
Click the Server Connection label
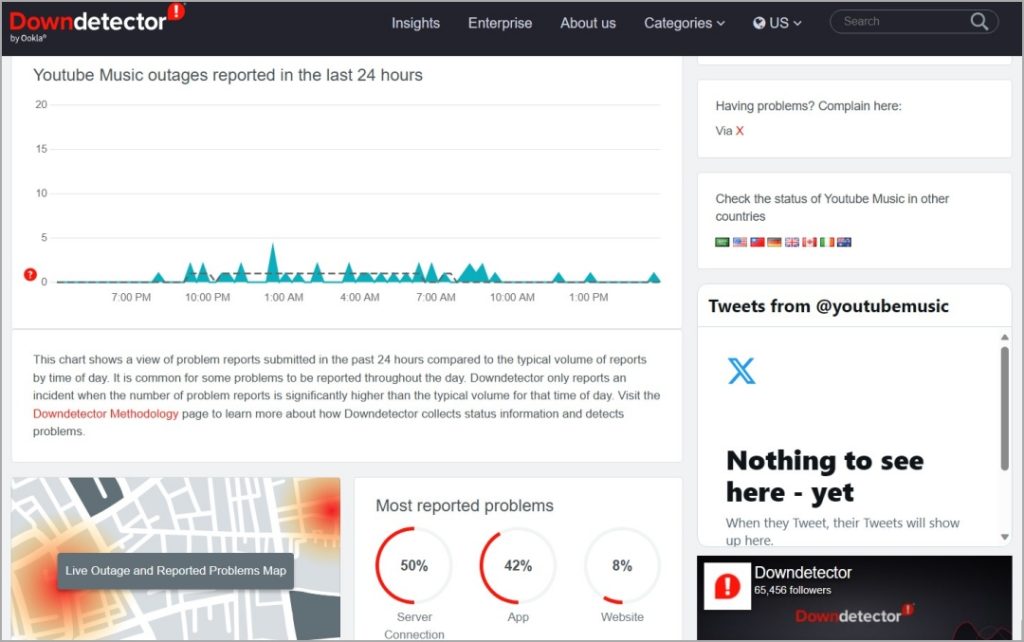pyautogui.click(x=414, y=626)
